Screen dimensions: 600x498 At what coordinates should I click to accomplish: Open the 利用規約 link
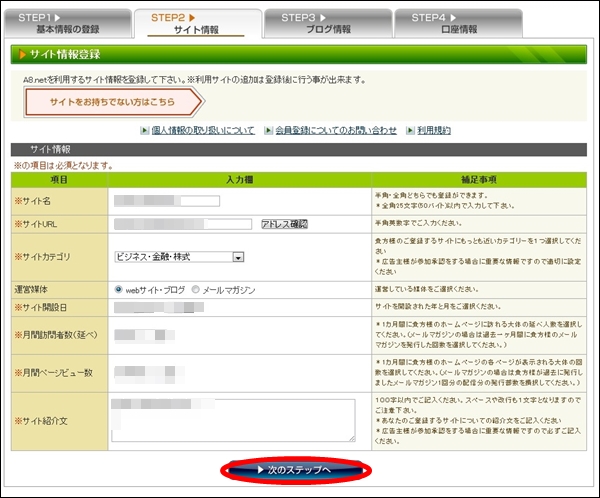click(x=434, y=131)
